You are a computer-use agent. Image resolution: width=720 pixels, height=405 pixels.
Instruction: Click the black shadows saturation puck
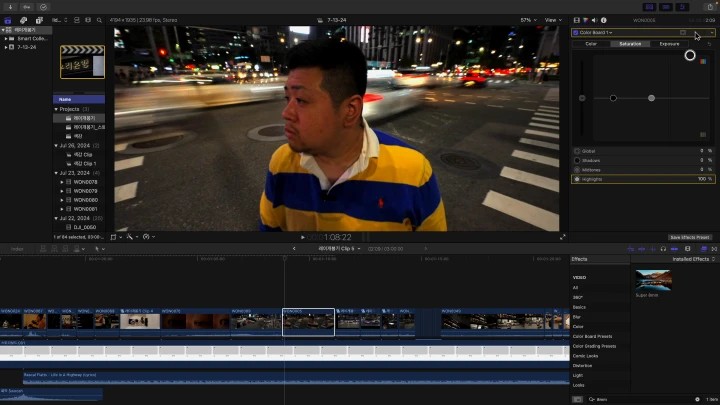tap(613, 98)
